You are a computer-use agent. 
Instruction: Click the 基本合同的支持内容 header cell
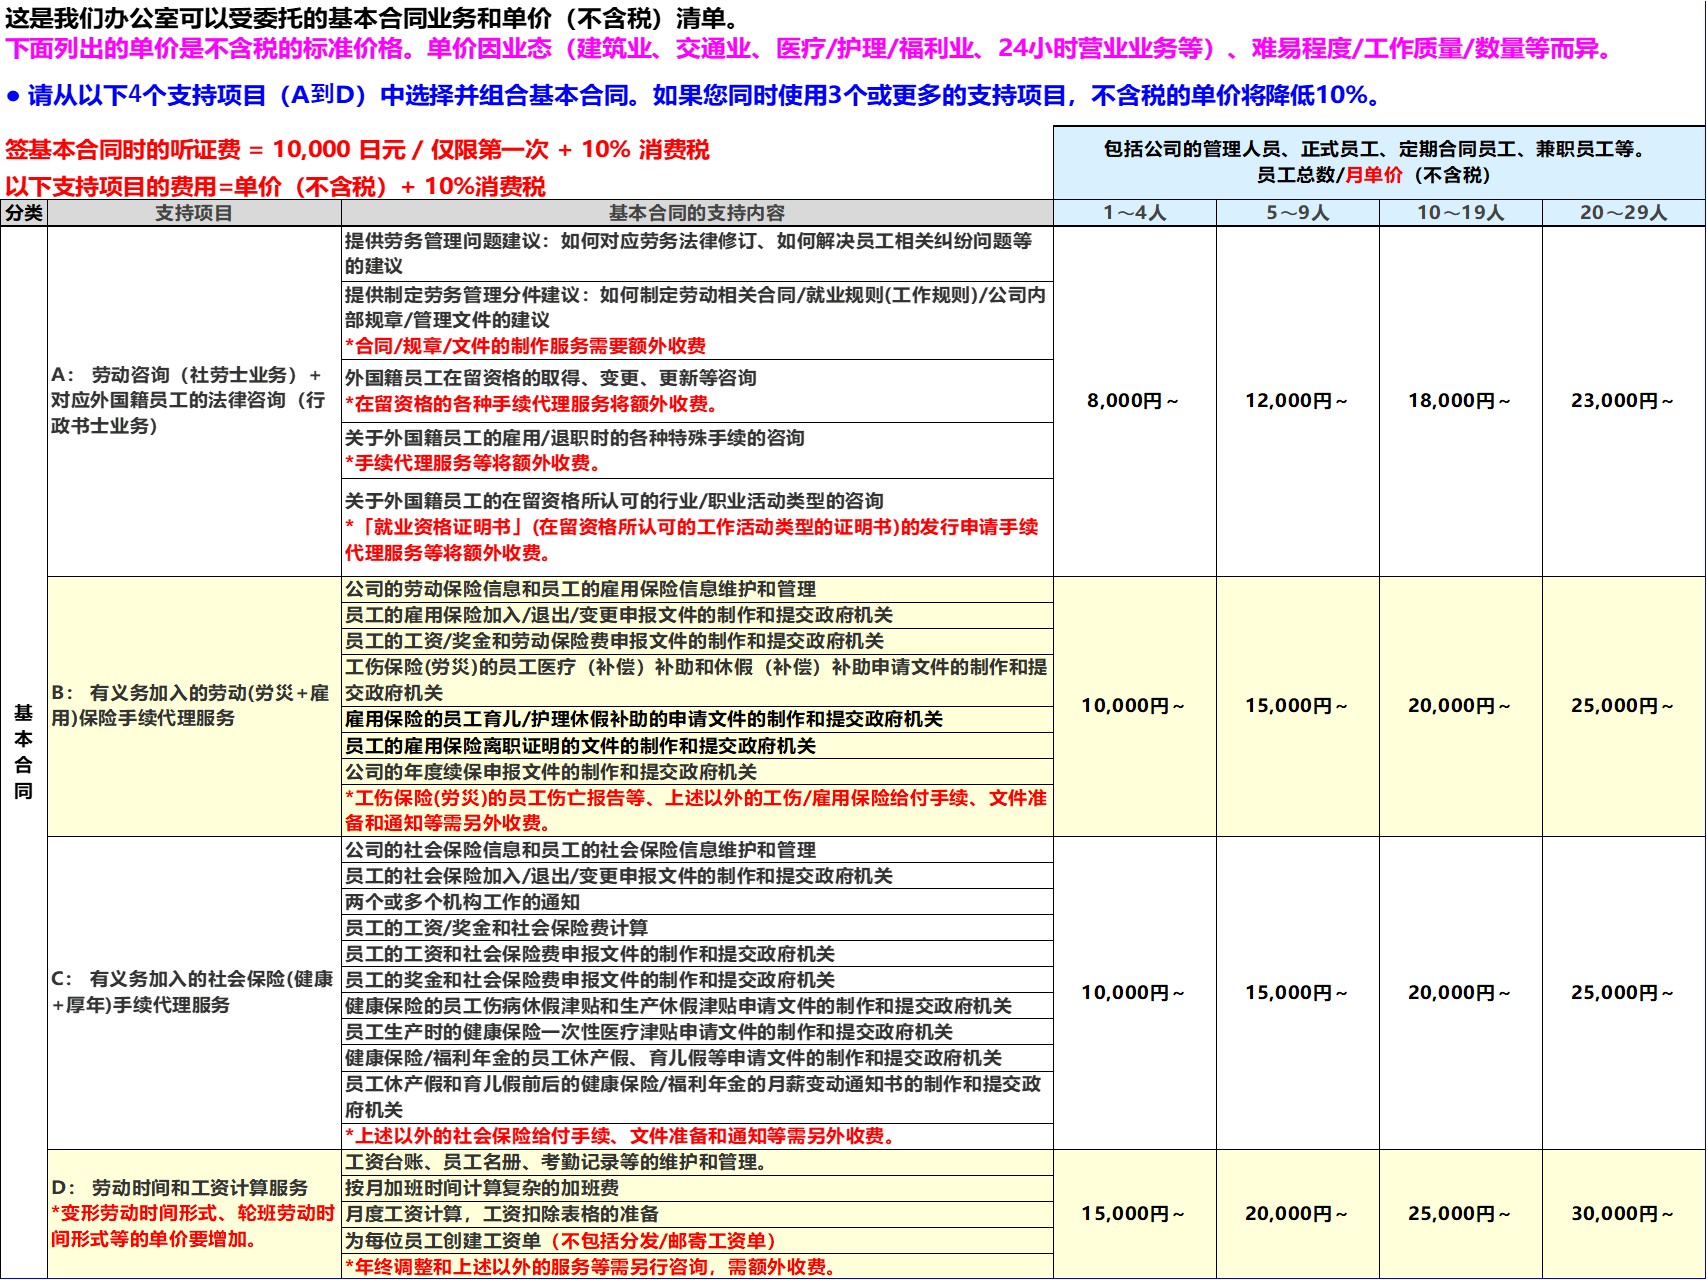tap(697, 213)
